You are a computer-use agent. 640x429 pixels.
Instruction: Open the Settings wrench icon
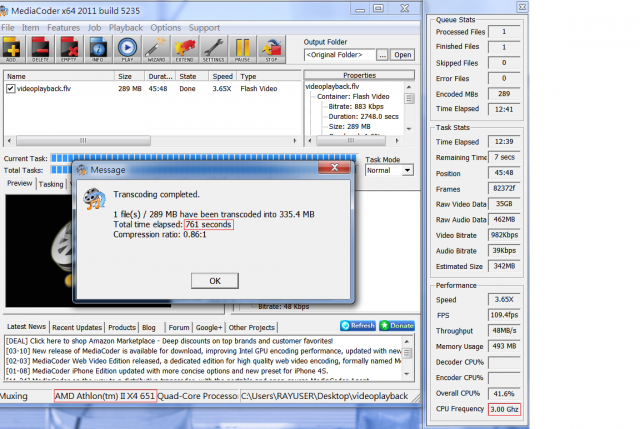[x=213, y=49]
